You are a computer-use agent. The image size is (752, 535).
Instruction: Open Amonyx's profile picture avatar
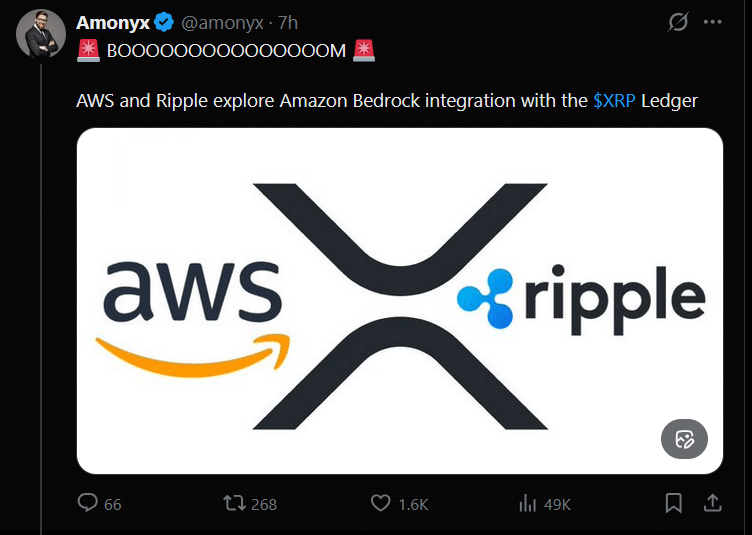39,34
